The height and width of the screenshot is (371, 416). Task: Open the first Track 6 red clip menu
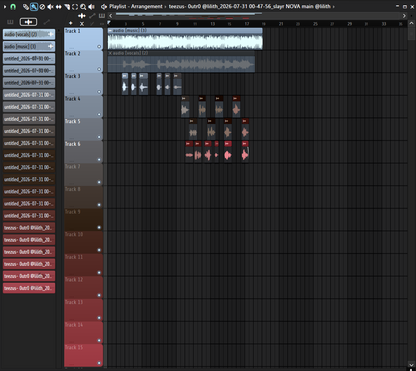tap(189, 144)
